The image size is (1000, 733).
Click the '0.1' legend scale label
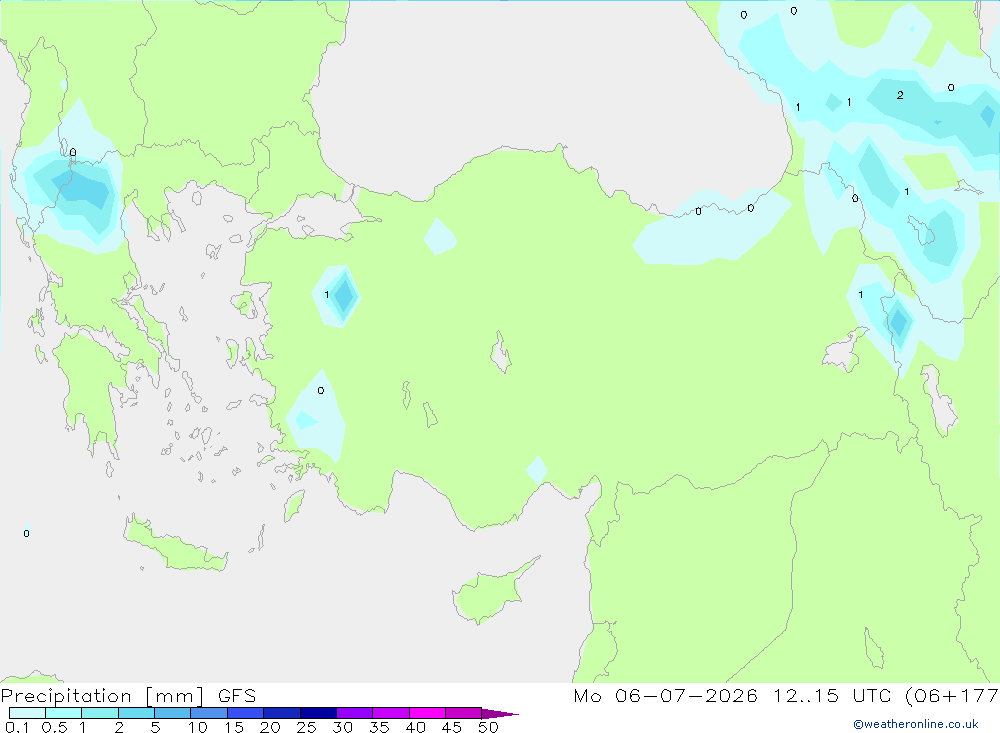coord(17,727)
